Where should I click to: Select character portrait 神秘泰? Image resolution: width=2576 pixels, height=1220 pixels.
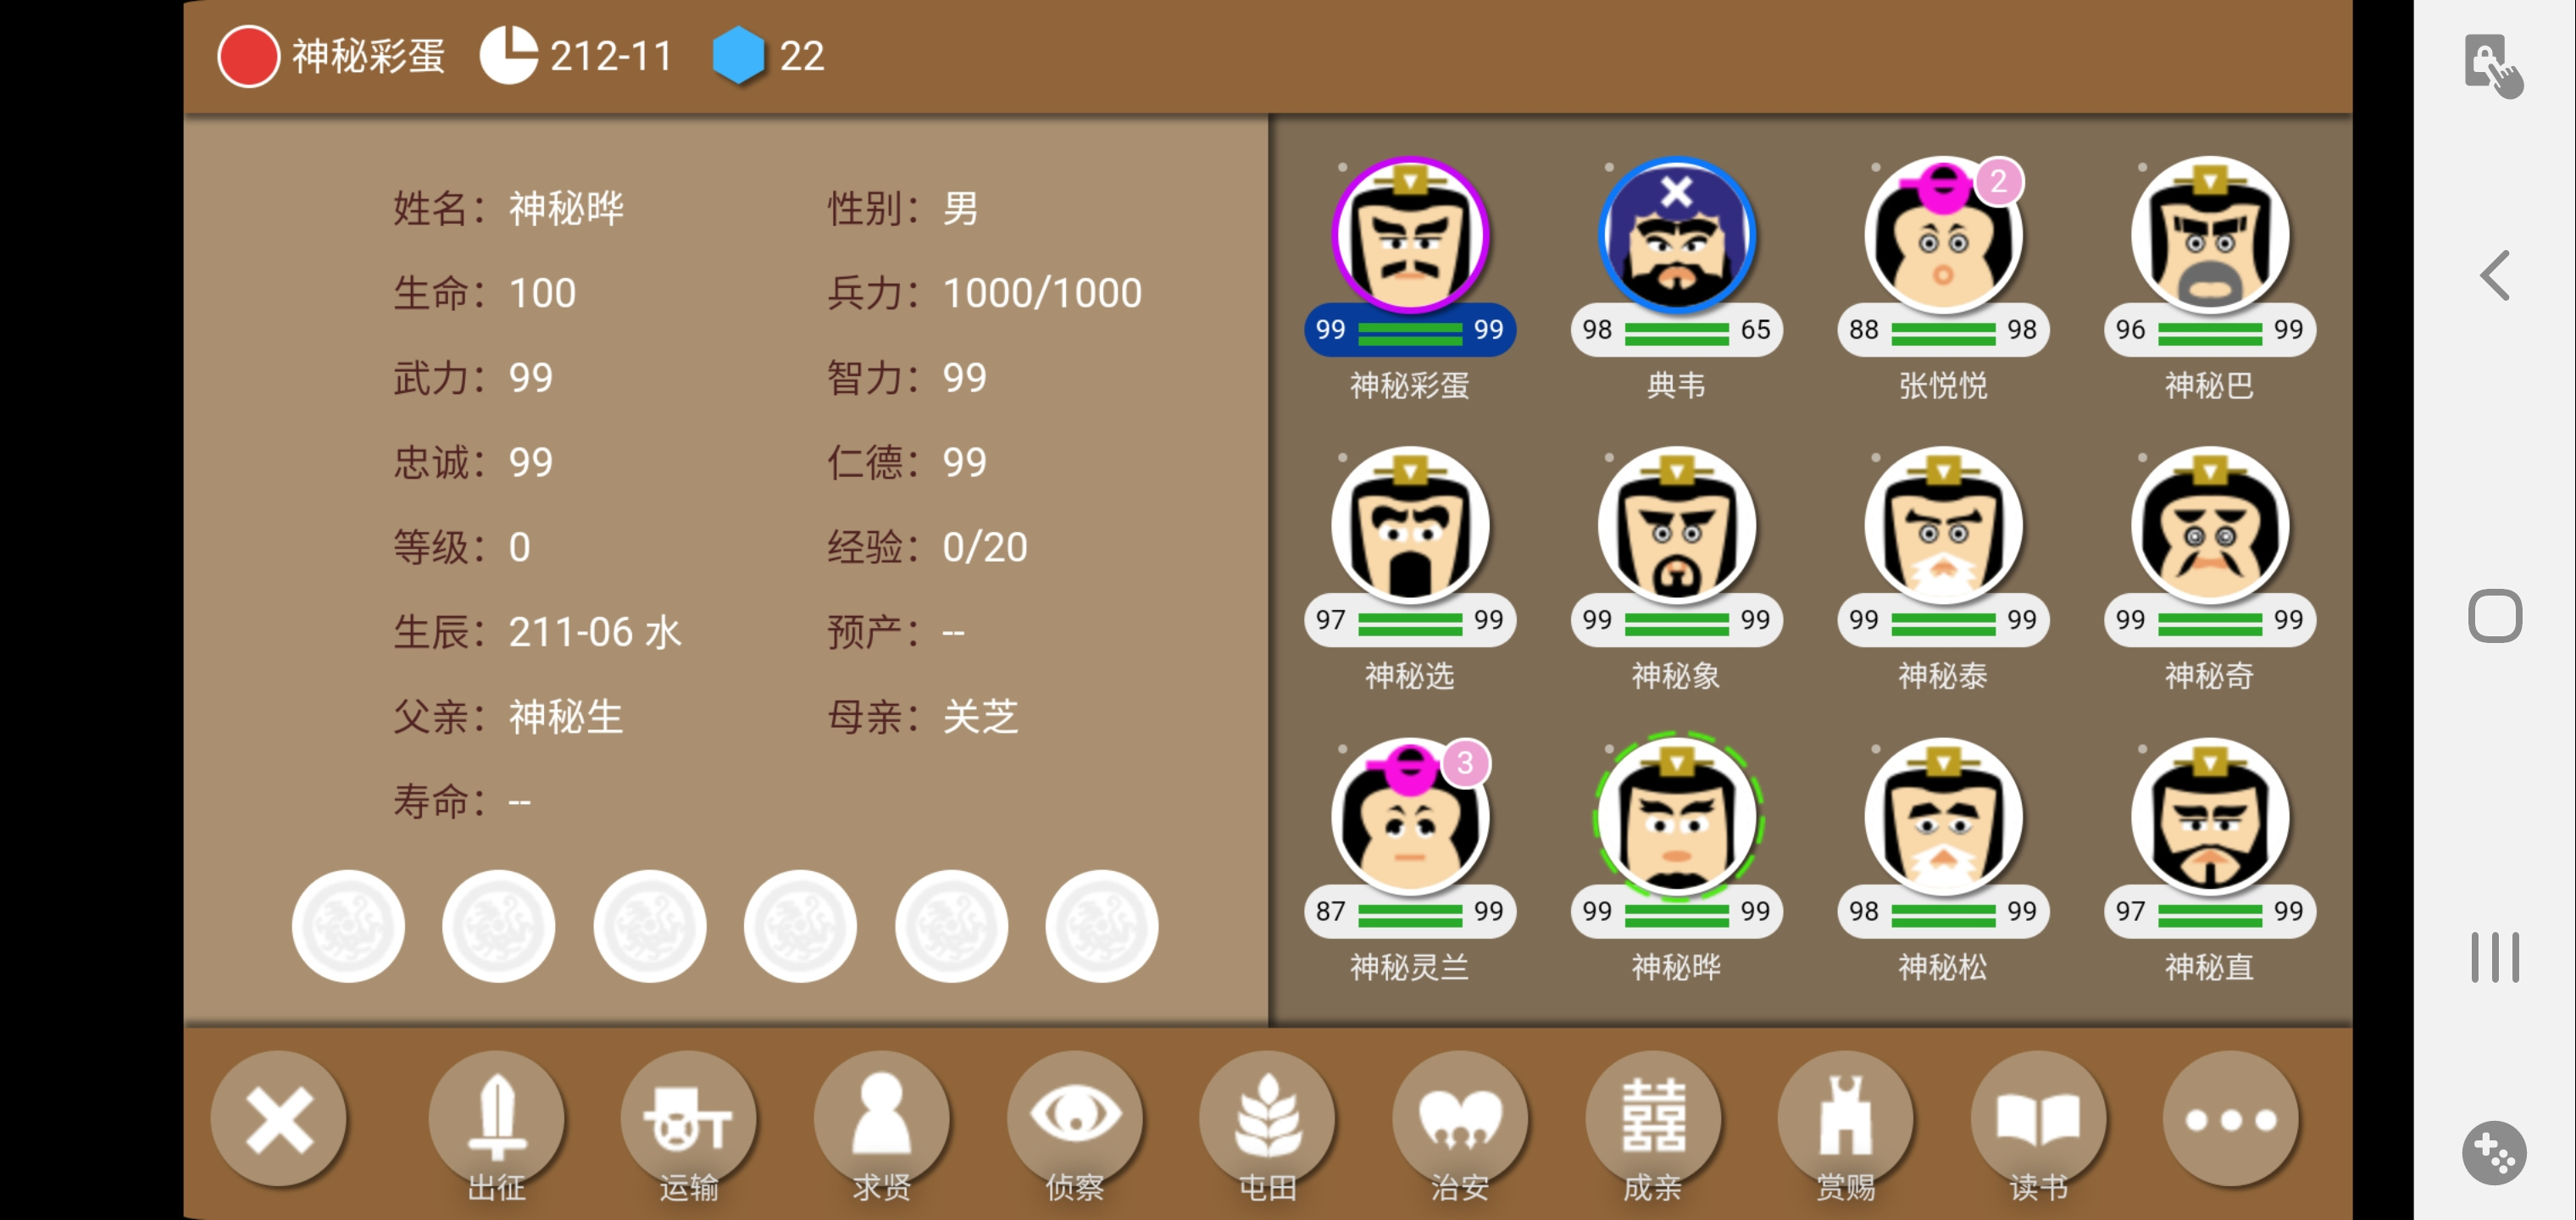coord(1943,525)
